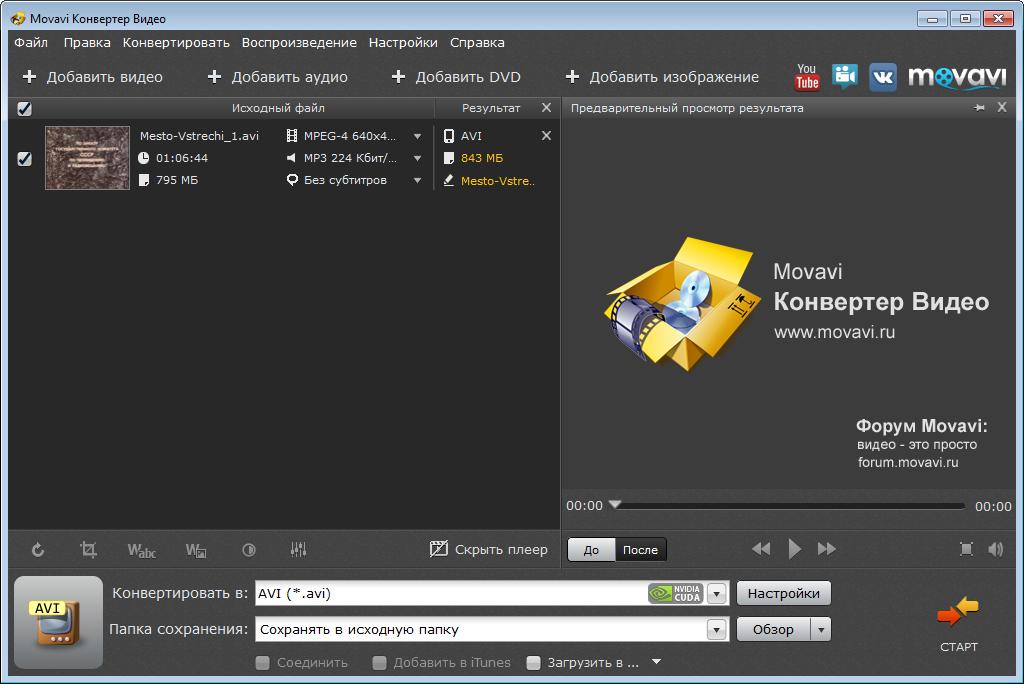Viewport: 1024px width, 684px height.
Task: Open the YouTube icon in the top bar
Action: [806, 77]
